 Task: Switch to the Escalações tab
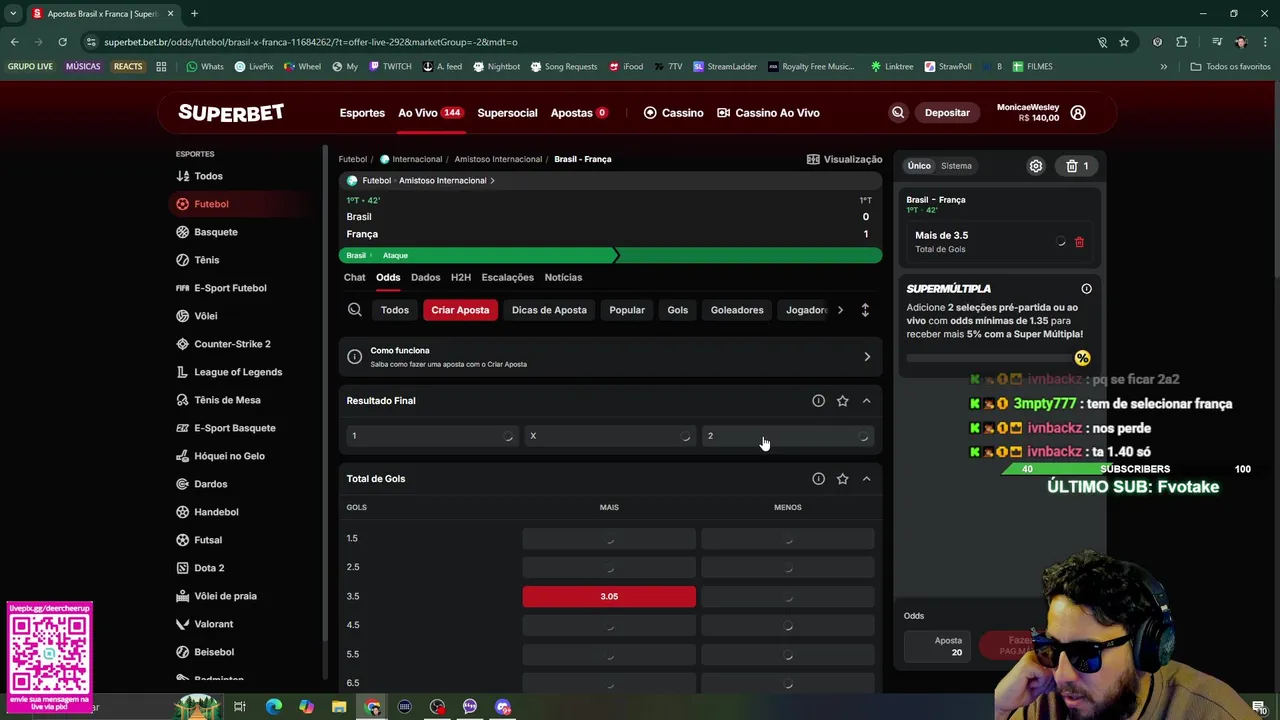[507, 277]
